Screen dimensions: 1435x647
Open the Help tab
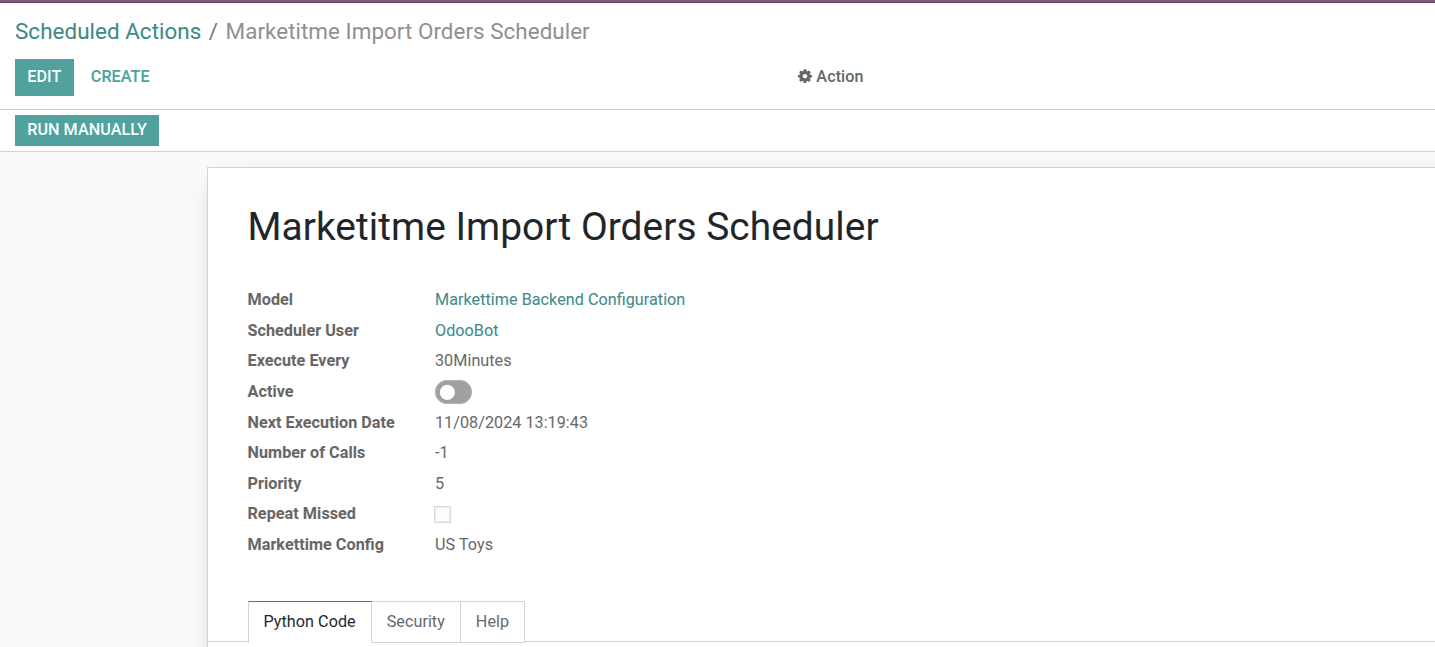(x=492, y=621)
